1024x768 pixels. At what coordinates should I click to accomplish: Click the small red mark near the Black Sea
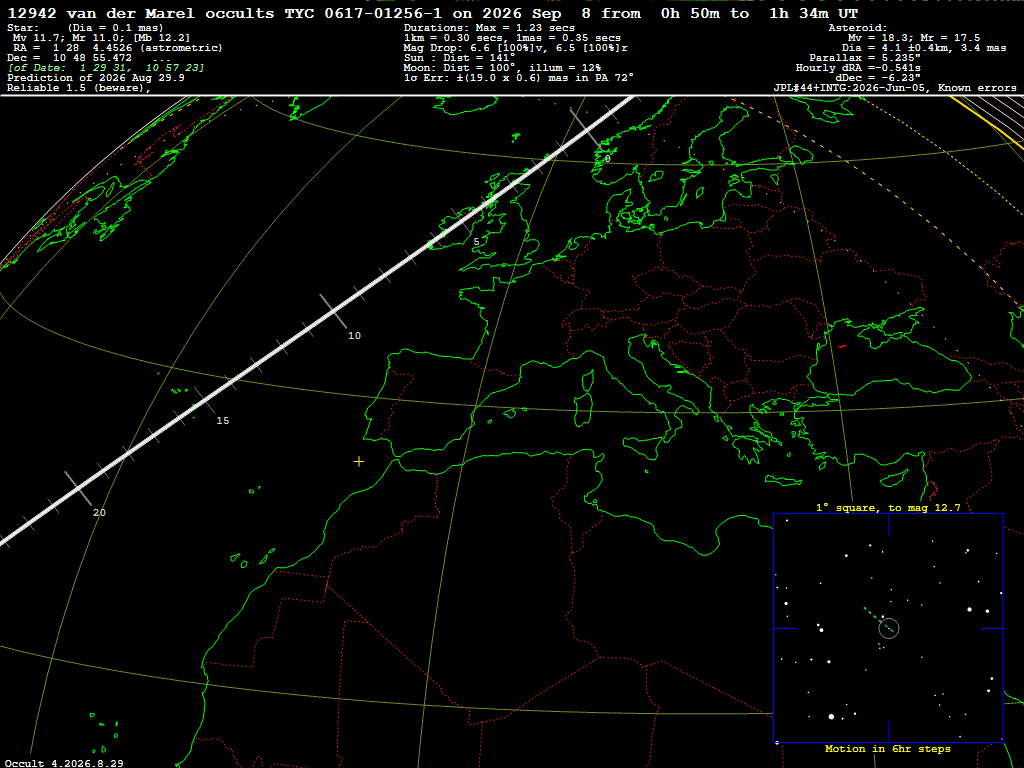click(842, 346)
